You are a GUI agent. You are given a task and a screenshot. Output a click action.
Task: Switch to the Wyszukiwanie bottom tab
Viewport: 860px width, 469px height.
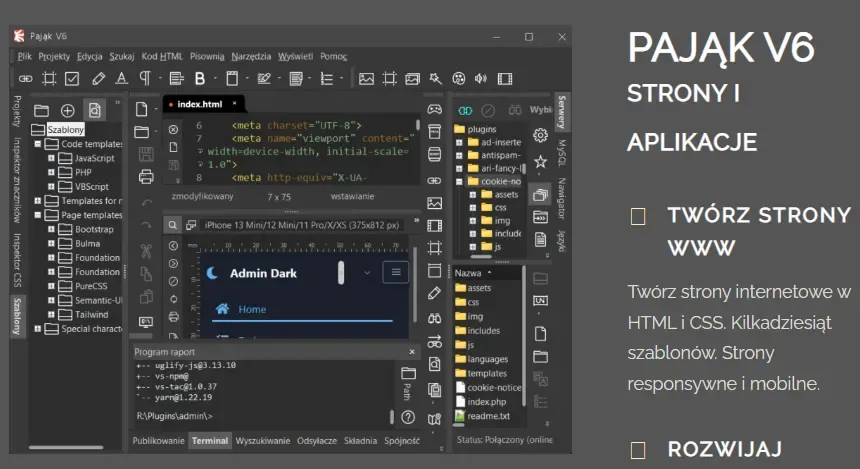265,440
